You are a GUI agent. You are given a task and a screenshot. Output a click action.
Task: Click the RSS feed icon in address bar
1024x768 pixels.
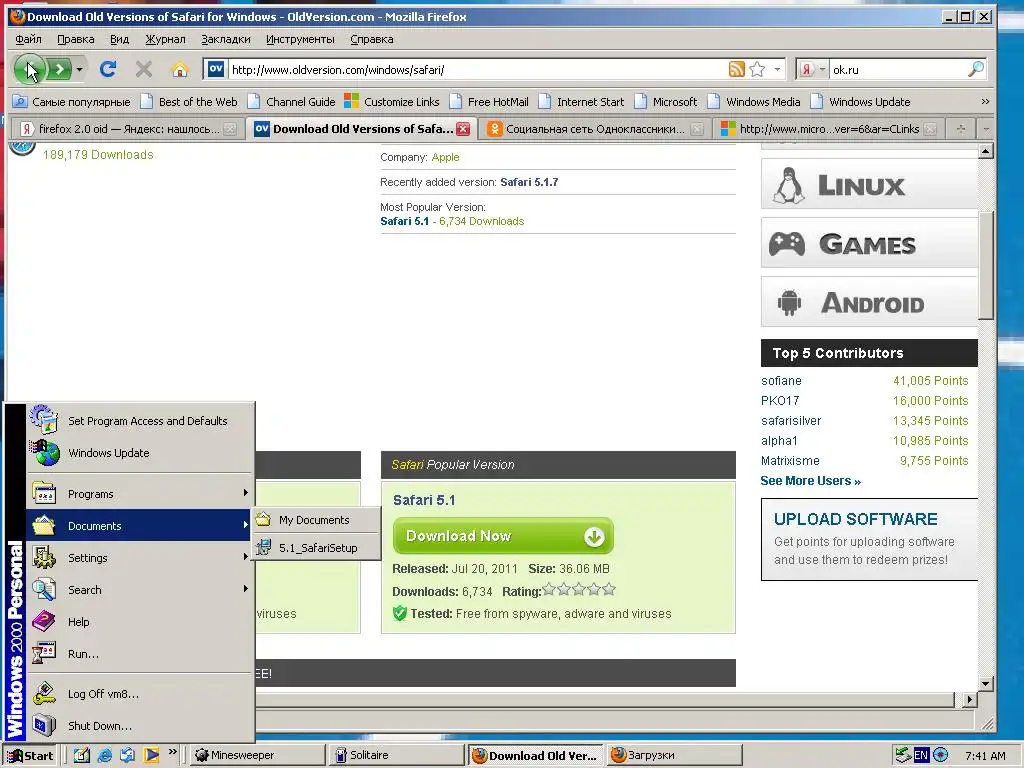[x=737, y=69]
